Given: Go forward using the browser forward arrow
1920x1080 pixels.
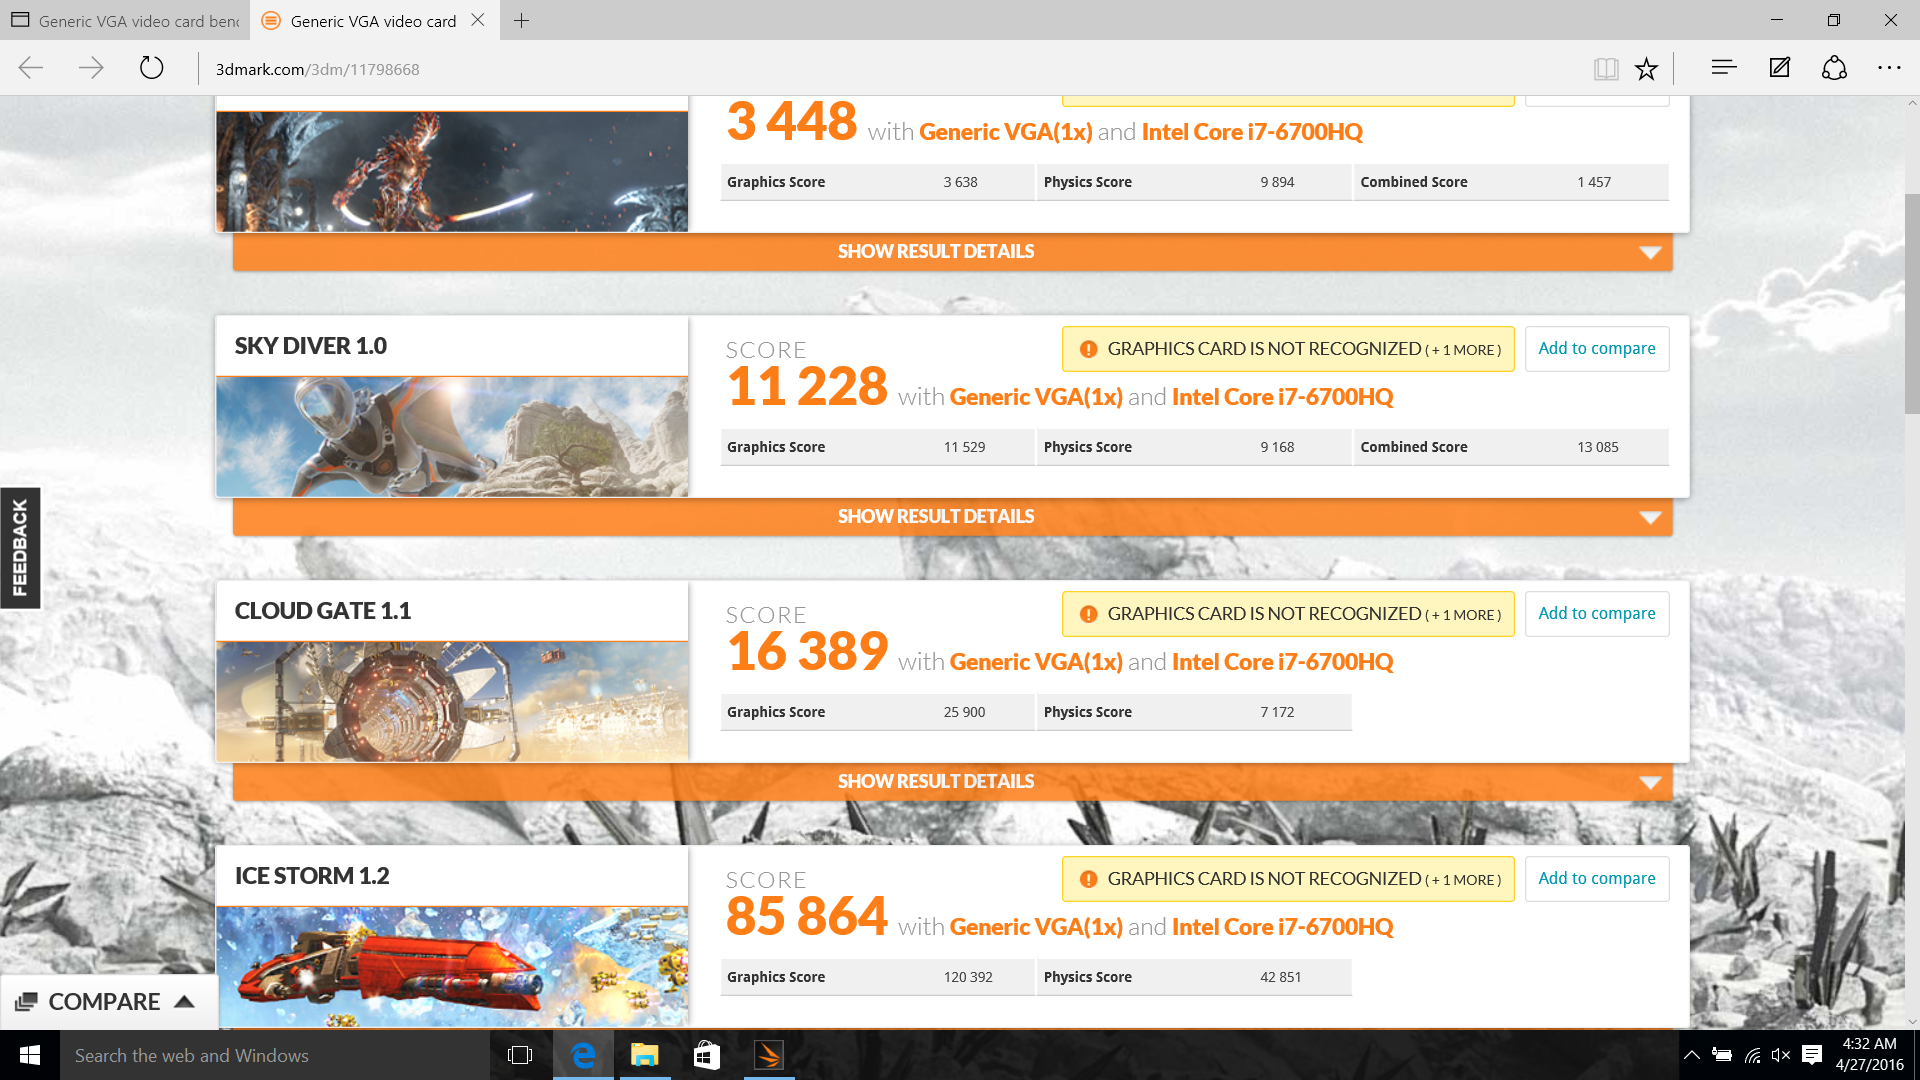Looking at the screenshot, I should (x=91, y=68).
